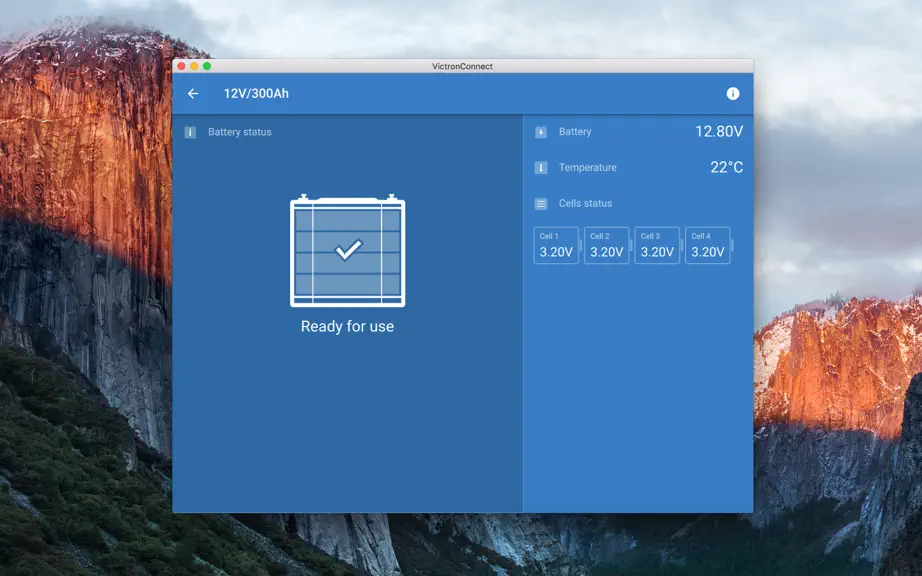This screenshot has width=922, height=576.
Task: Click the Temperature label
Action: (587, 168)
